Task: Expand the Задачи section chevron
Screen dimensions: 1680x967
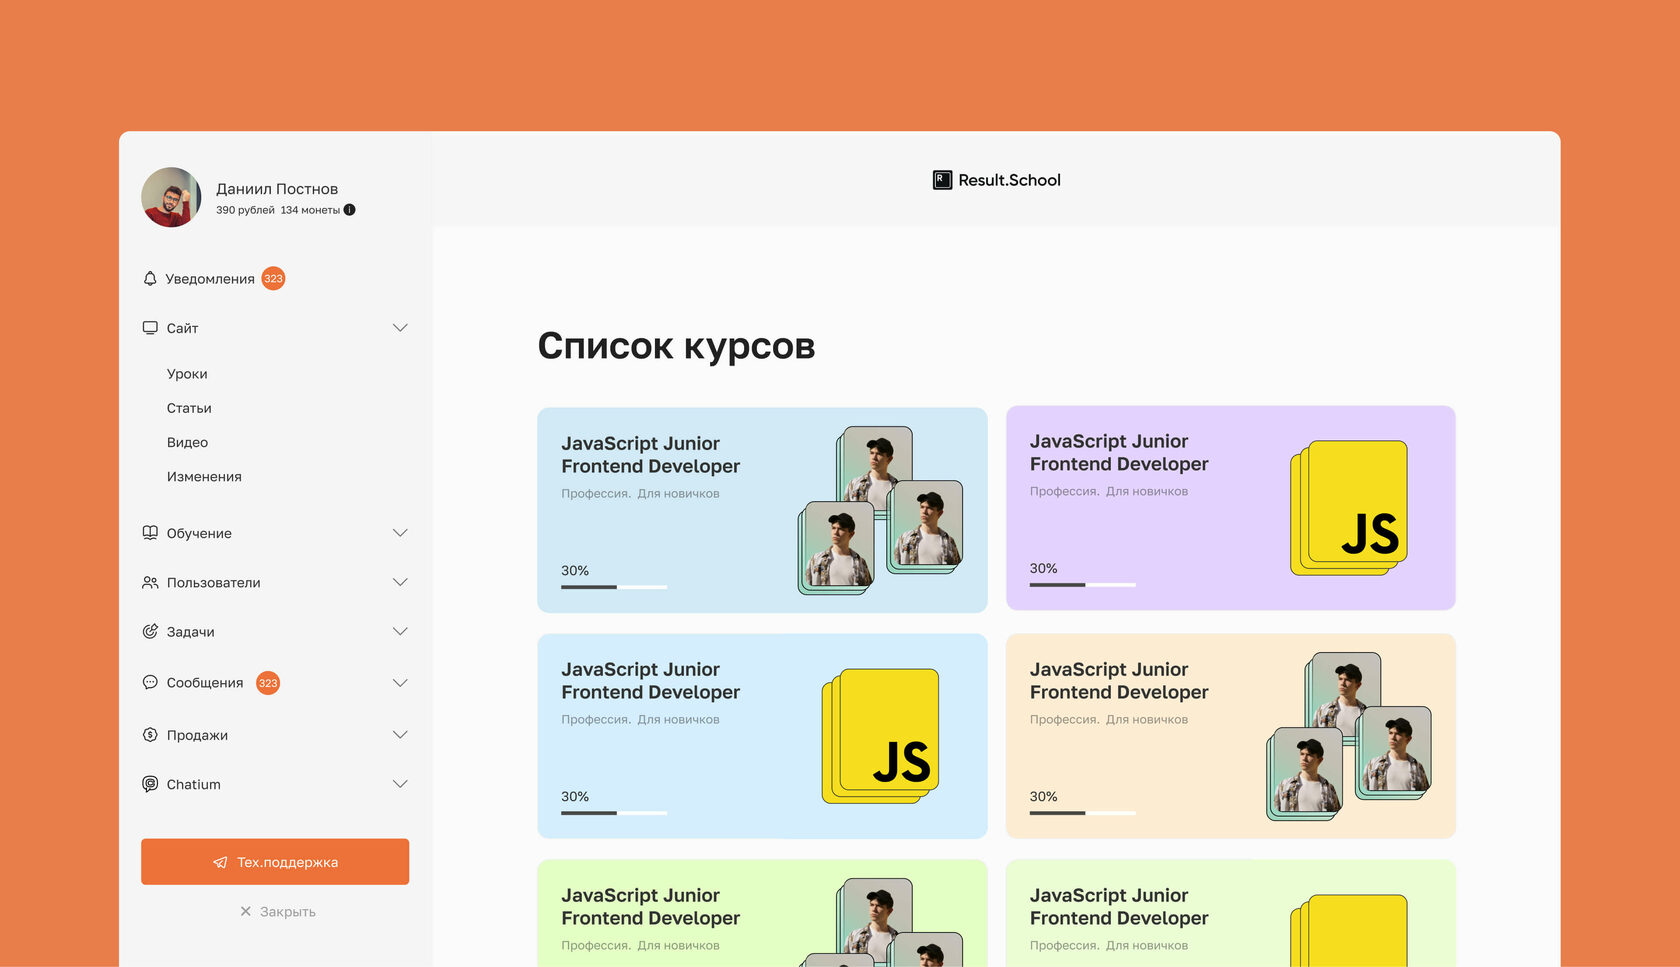Action: [400, 631]
